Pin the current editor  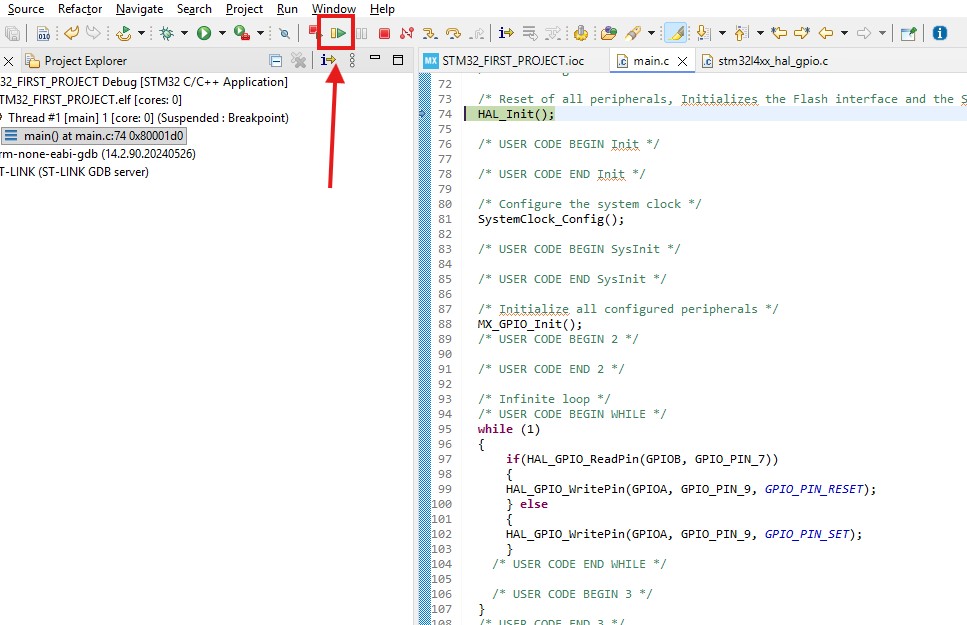[908, 32]
